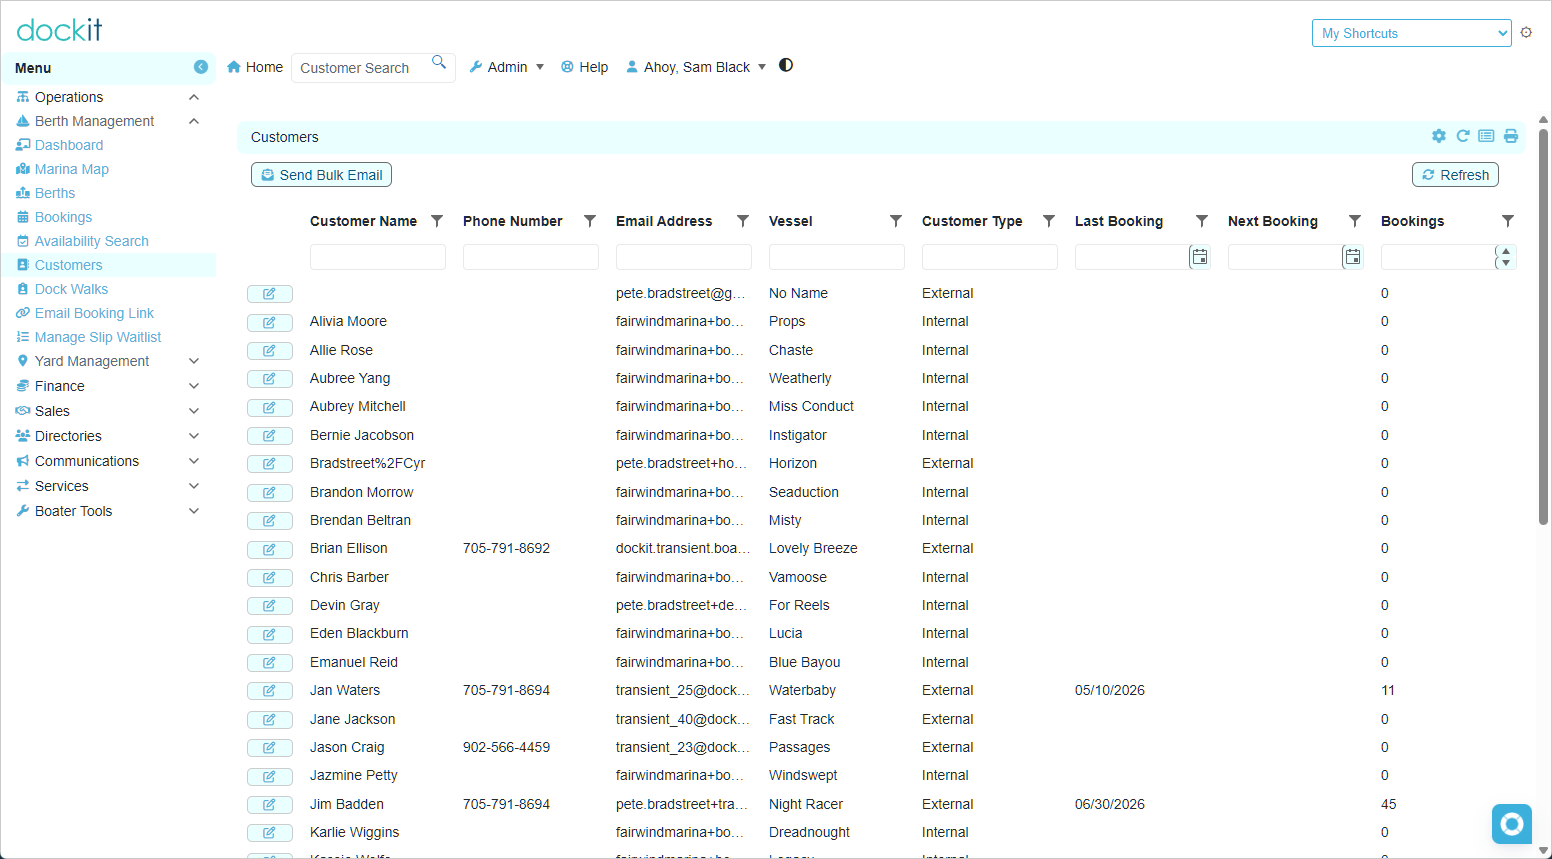The image size is (1552, 859).
Task: Open Availability Search in the sidebar
Action: click(x=91, y=241)
